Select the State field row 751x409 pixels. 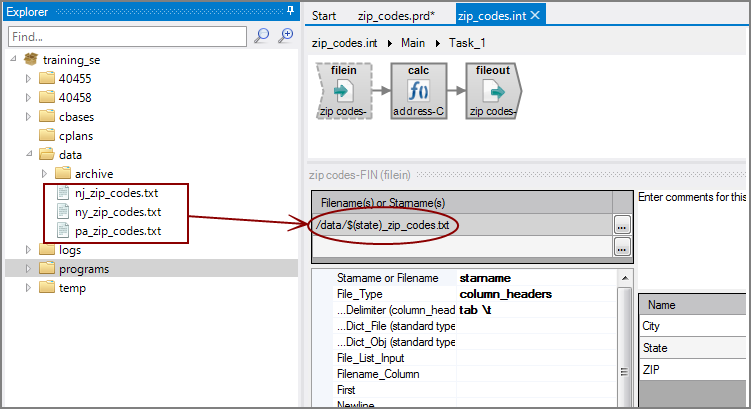pyautogui.click(x=693, y=348)
